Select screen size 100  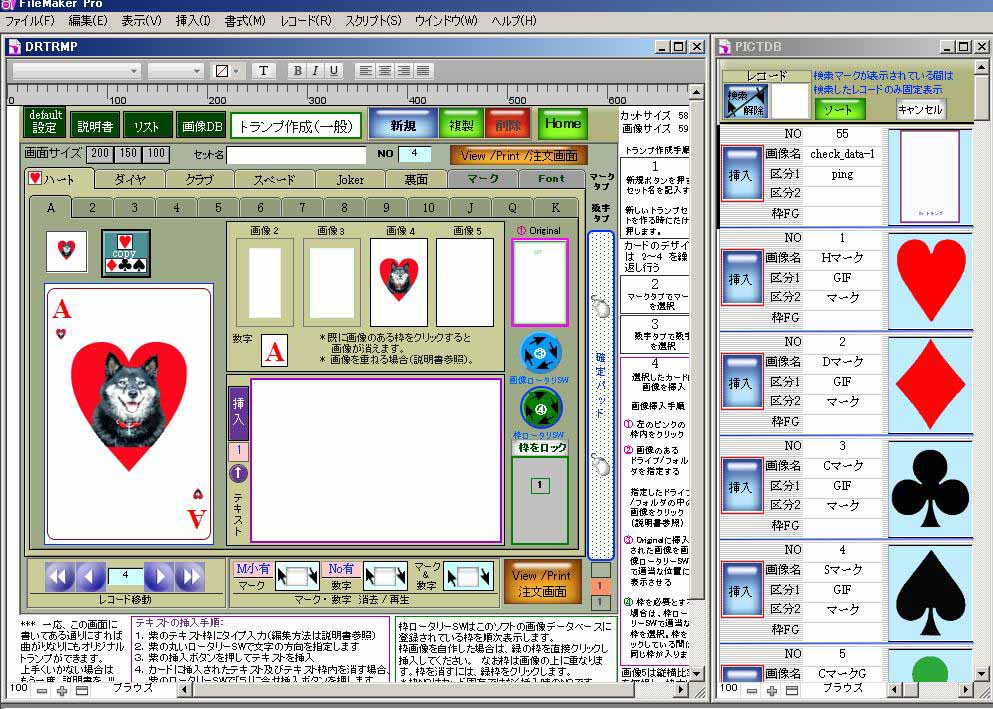tap(156, 153)
